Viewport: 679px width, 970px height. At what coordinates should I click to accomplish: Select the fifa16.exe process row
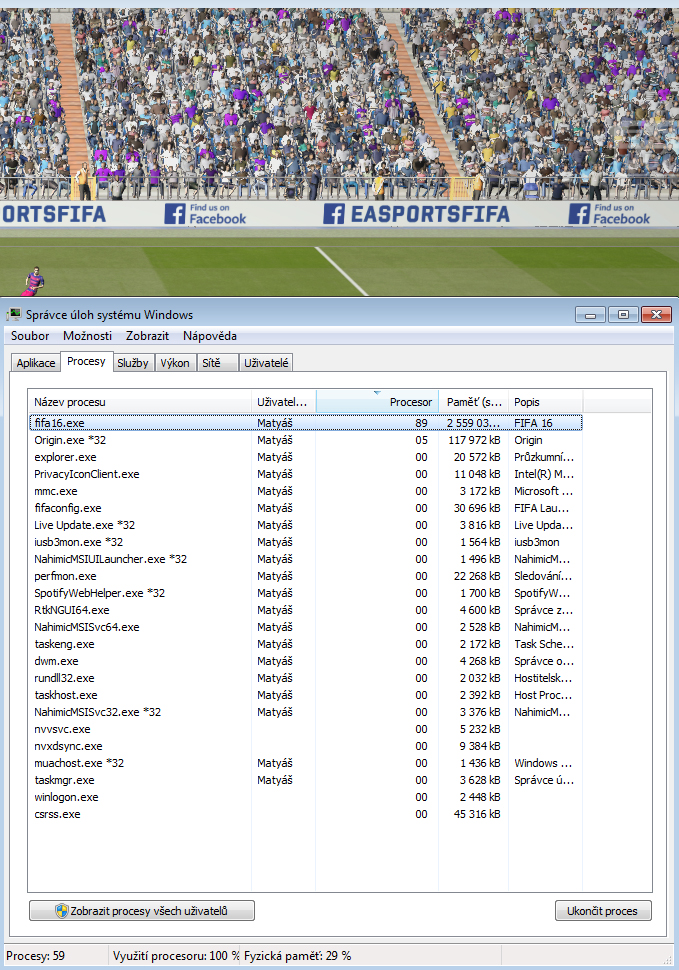(x=305, y=423)
